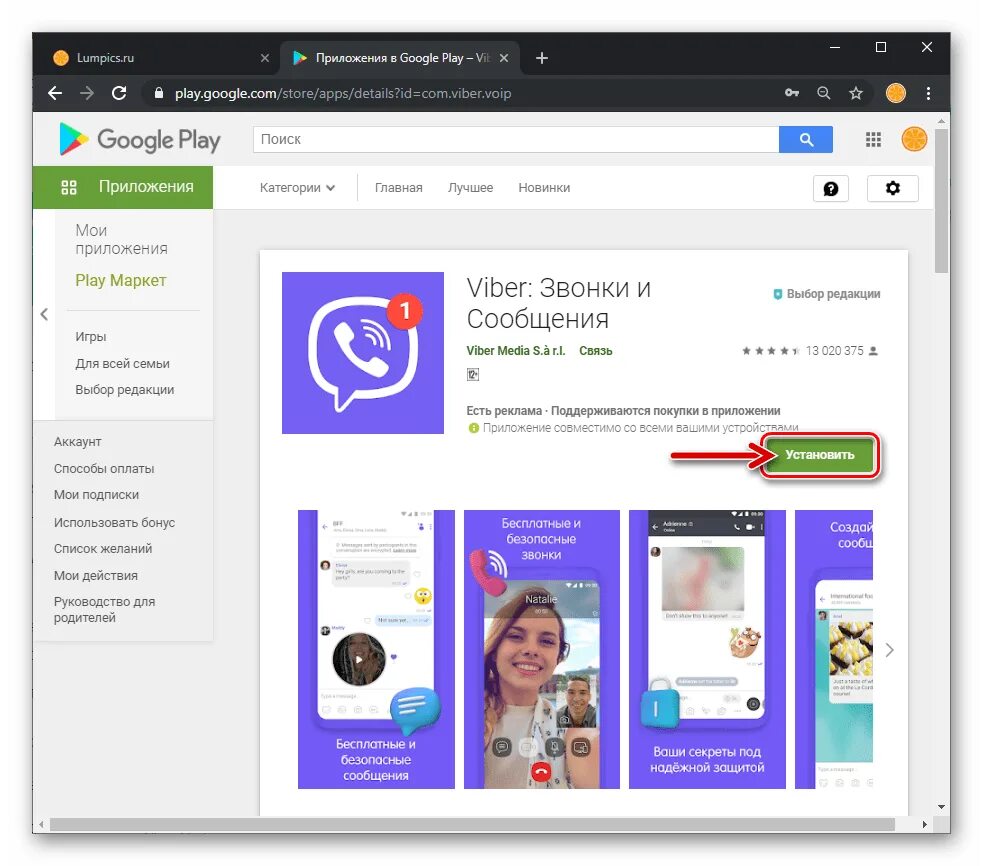Screen dimensions: 983x866
Task: Open Play Маркет in sidebar
Action: pyautogui.click(x=120, y=280)
